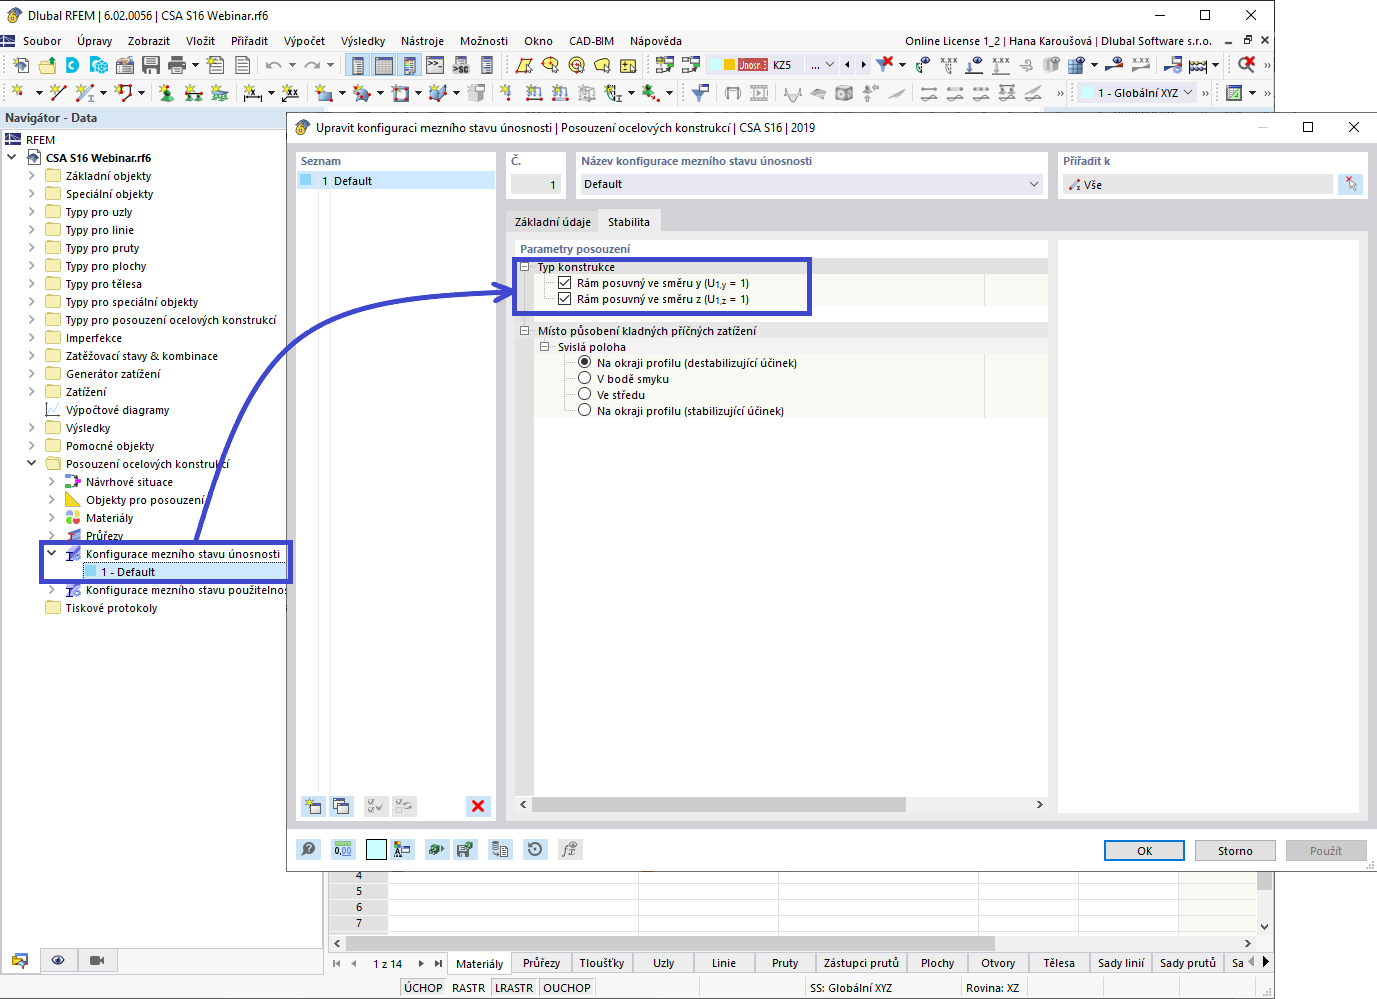This screenshot has height=999, width=1377.
Task: Click the RASTR status bar button
Action: point(468,988)
